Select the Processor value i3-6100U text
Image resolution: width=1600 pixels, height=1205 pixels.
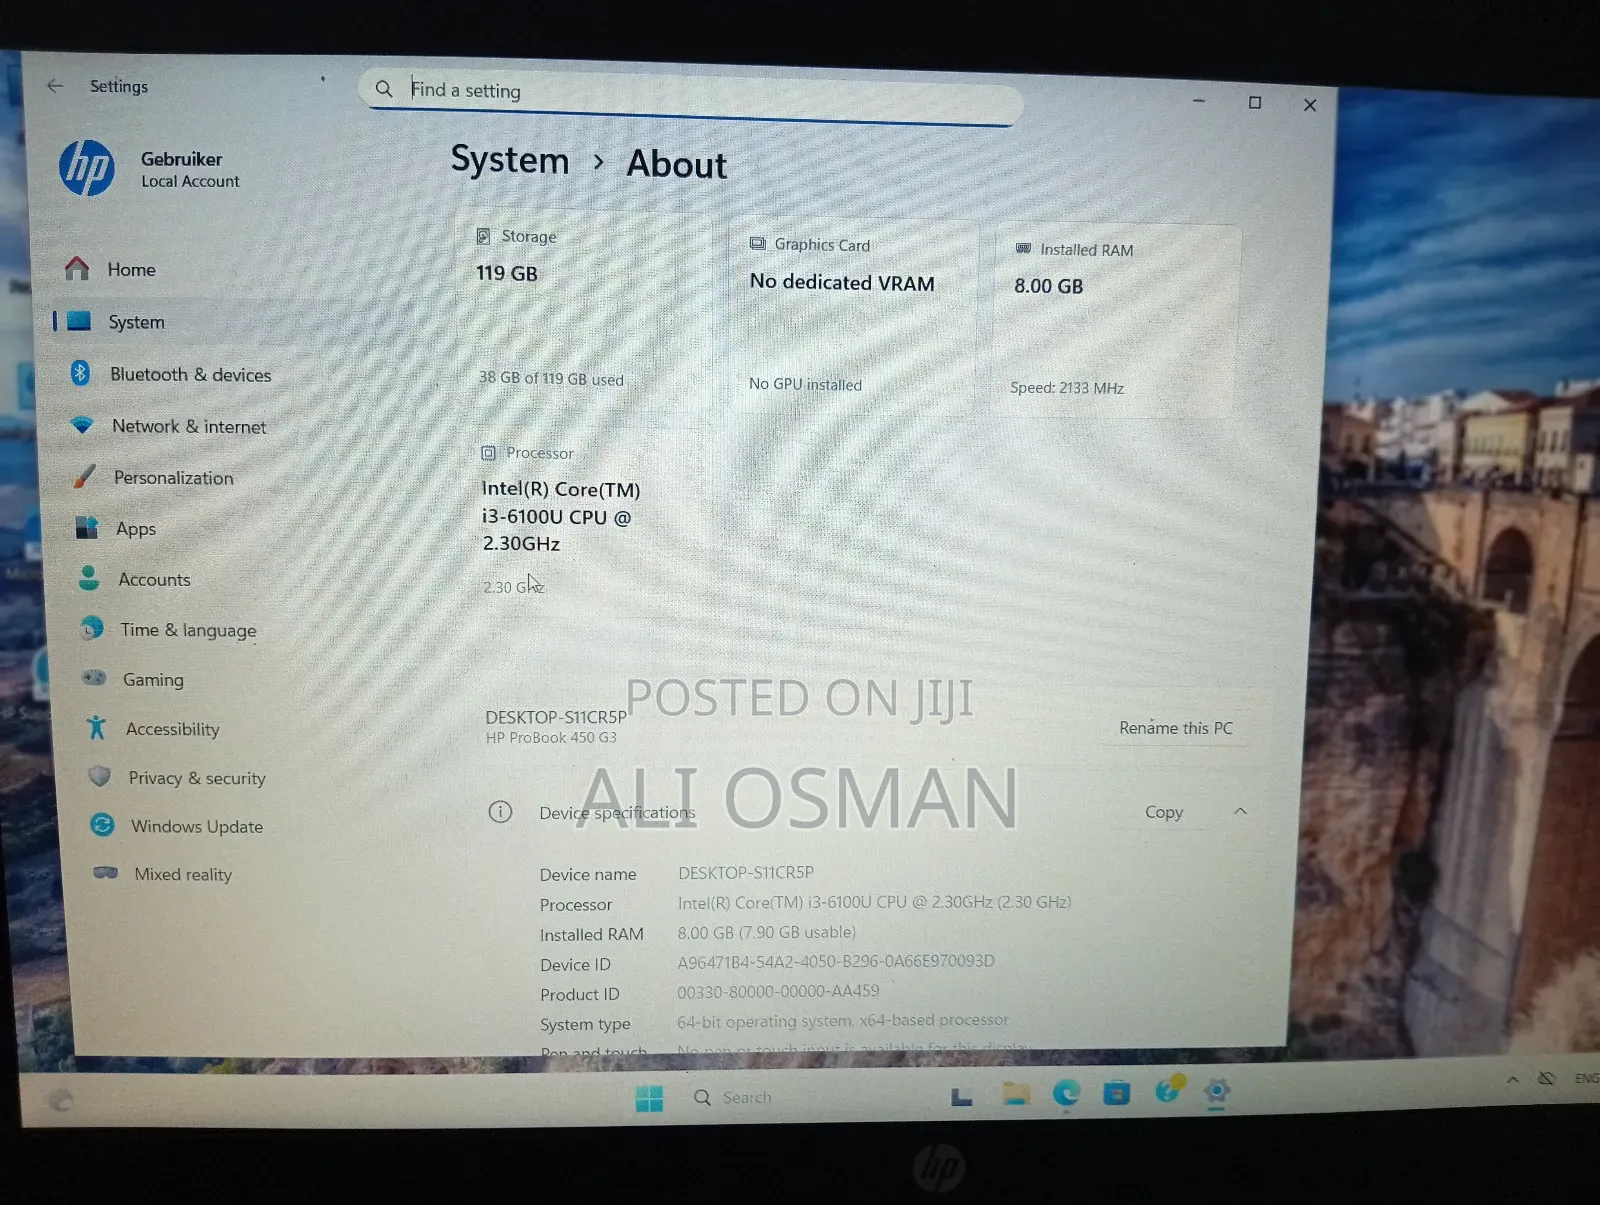point(874,902)
